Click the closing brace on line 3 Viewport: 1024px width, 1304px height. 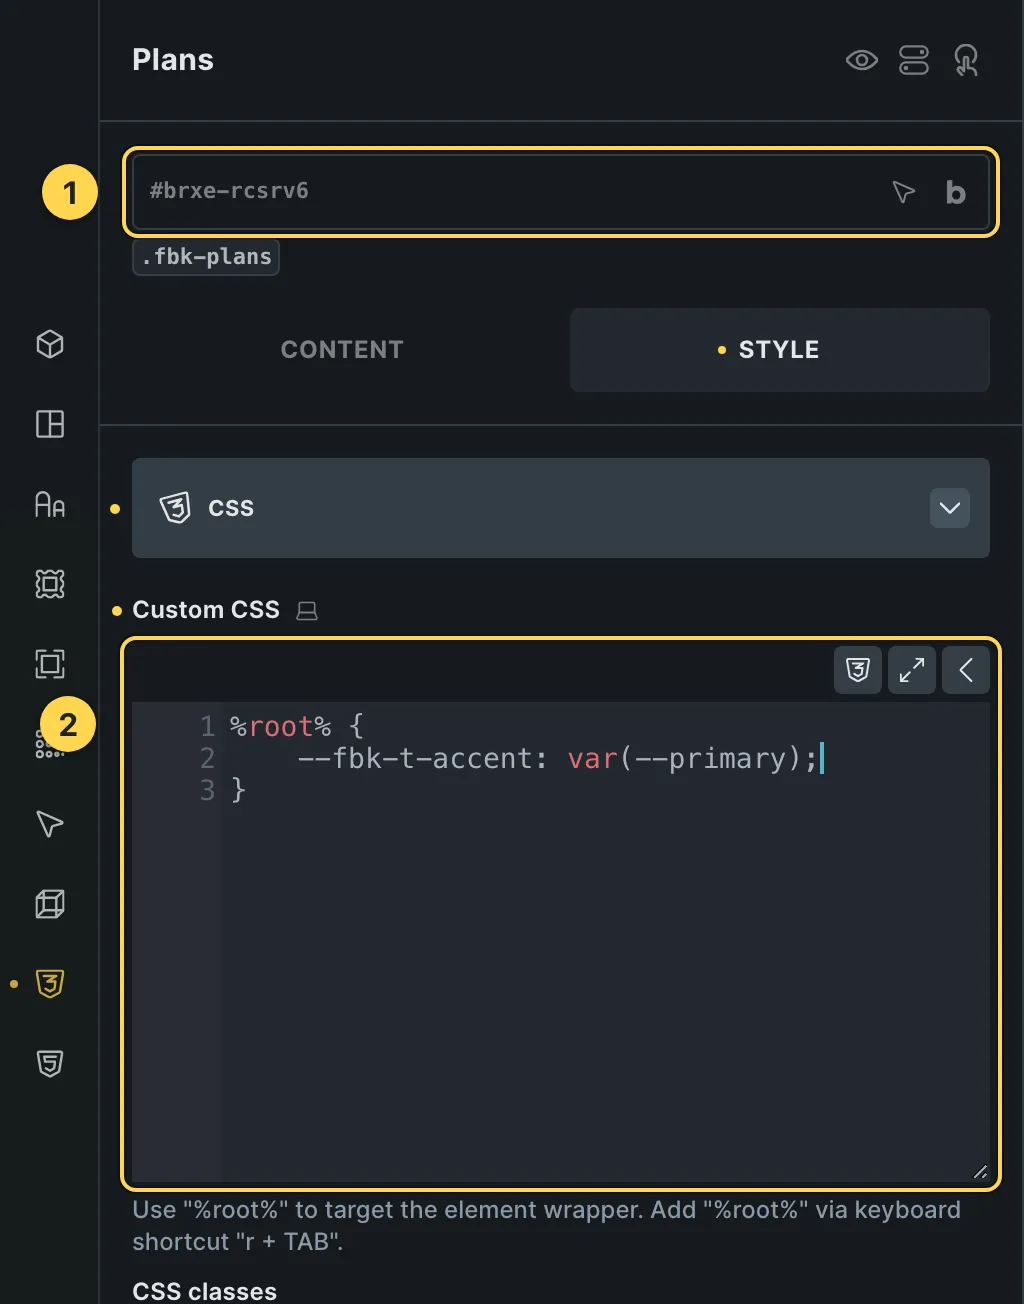click(x=239, y=791)
